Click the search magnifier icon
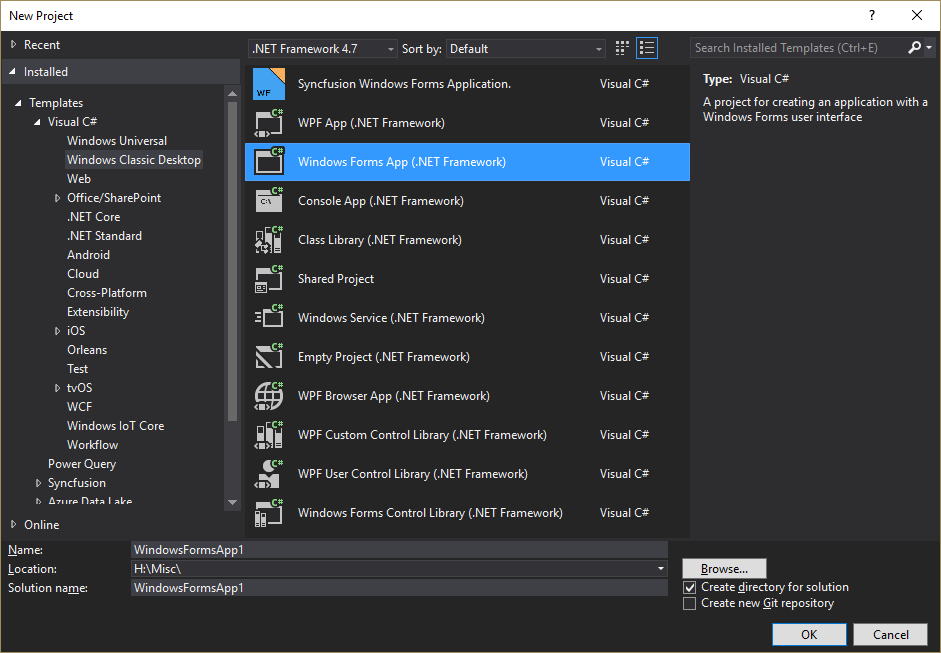This screenshot has height=653, width=941. [914, 47]
